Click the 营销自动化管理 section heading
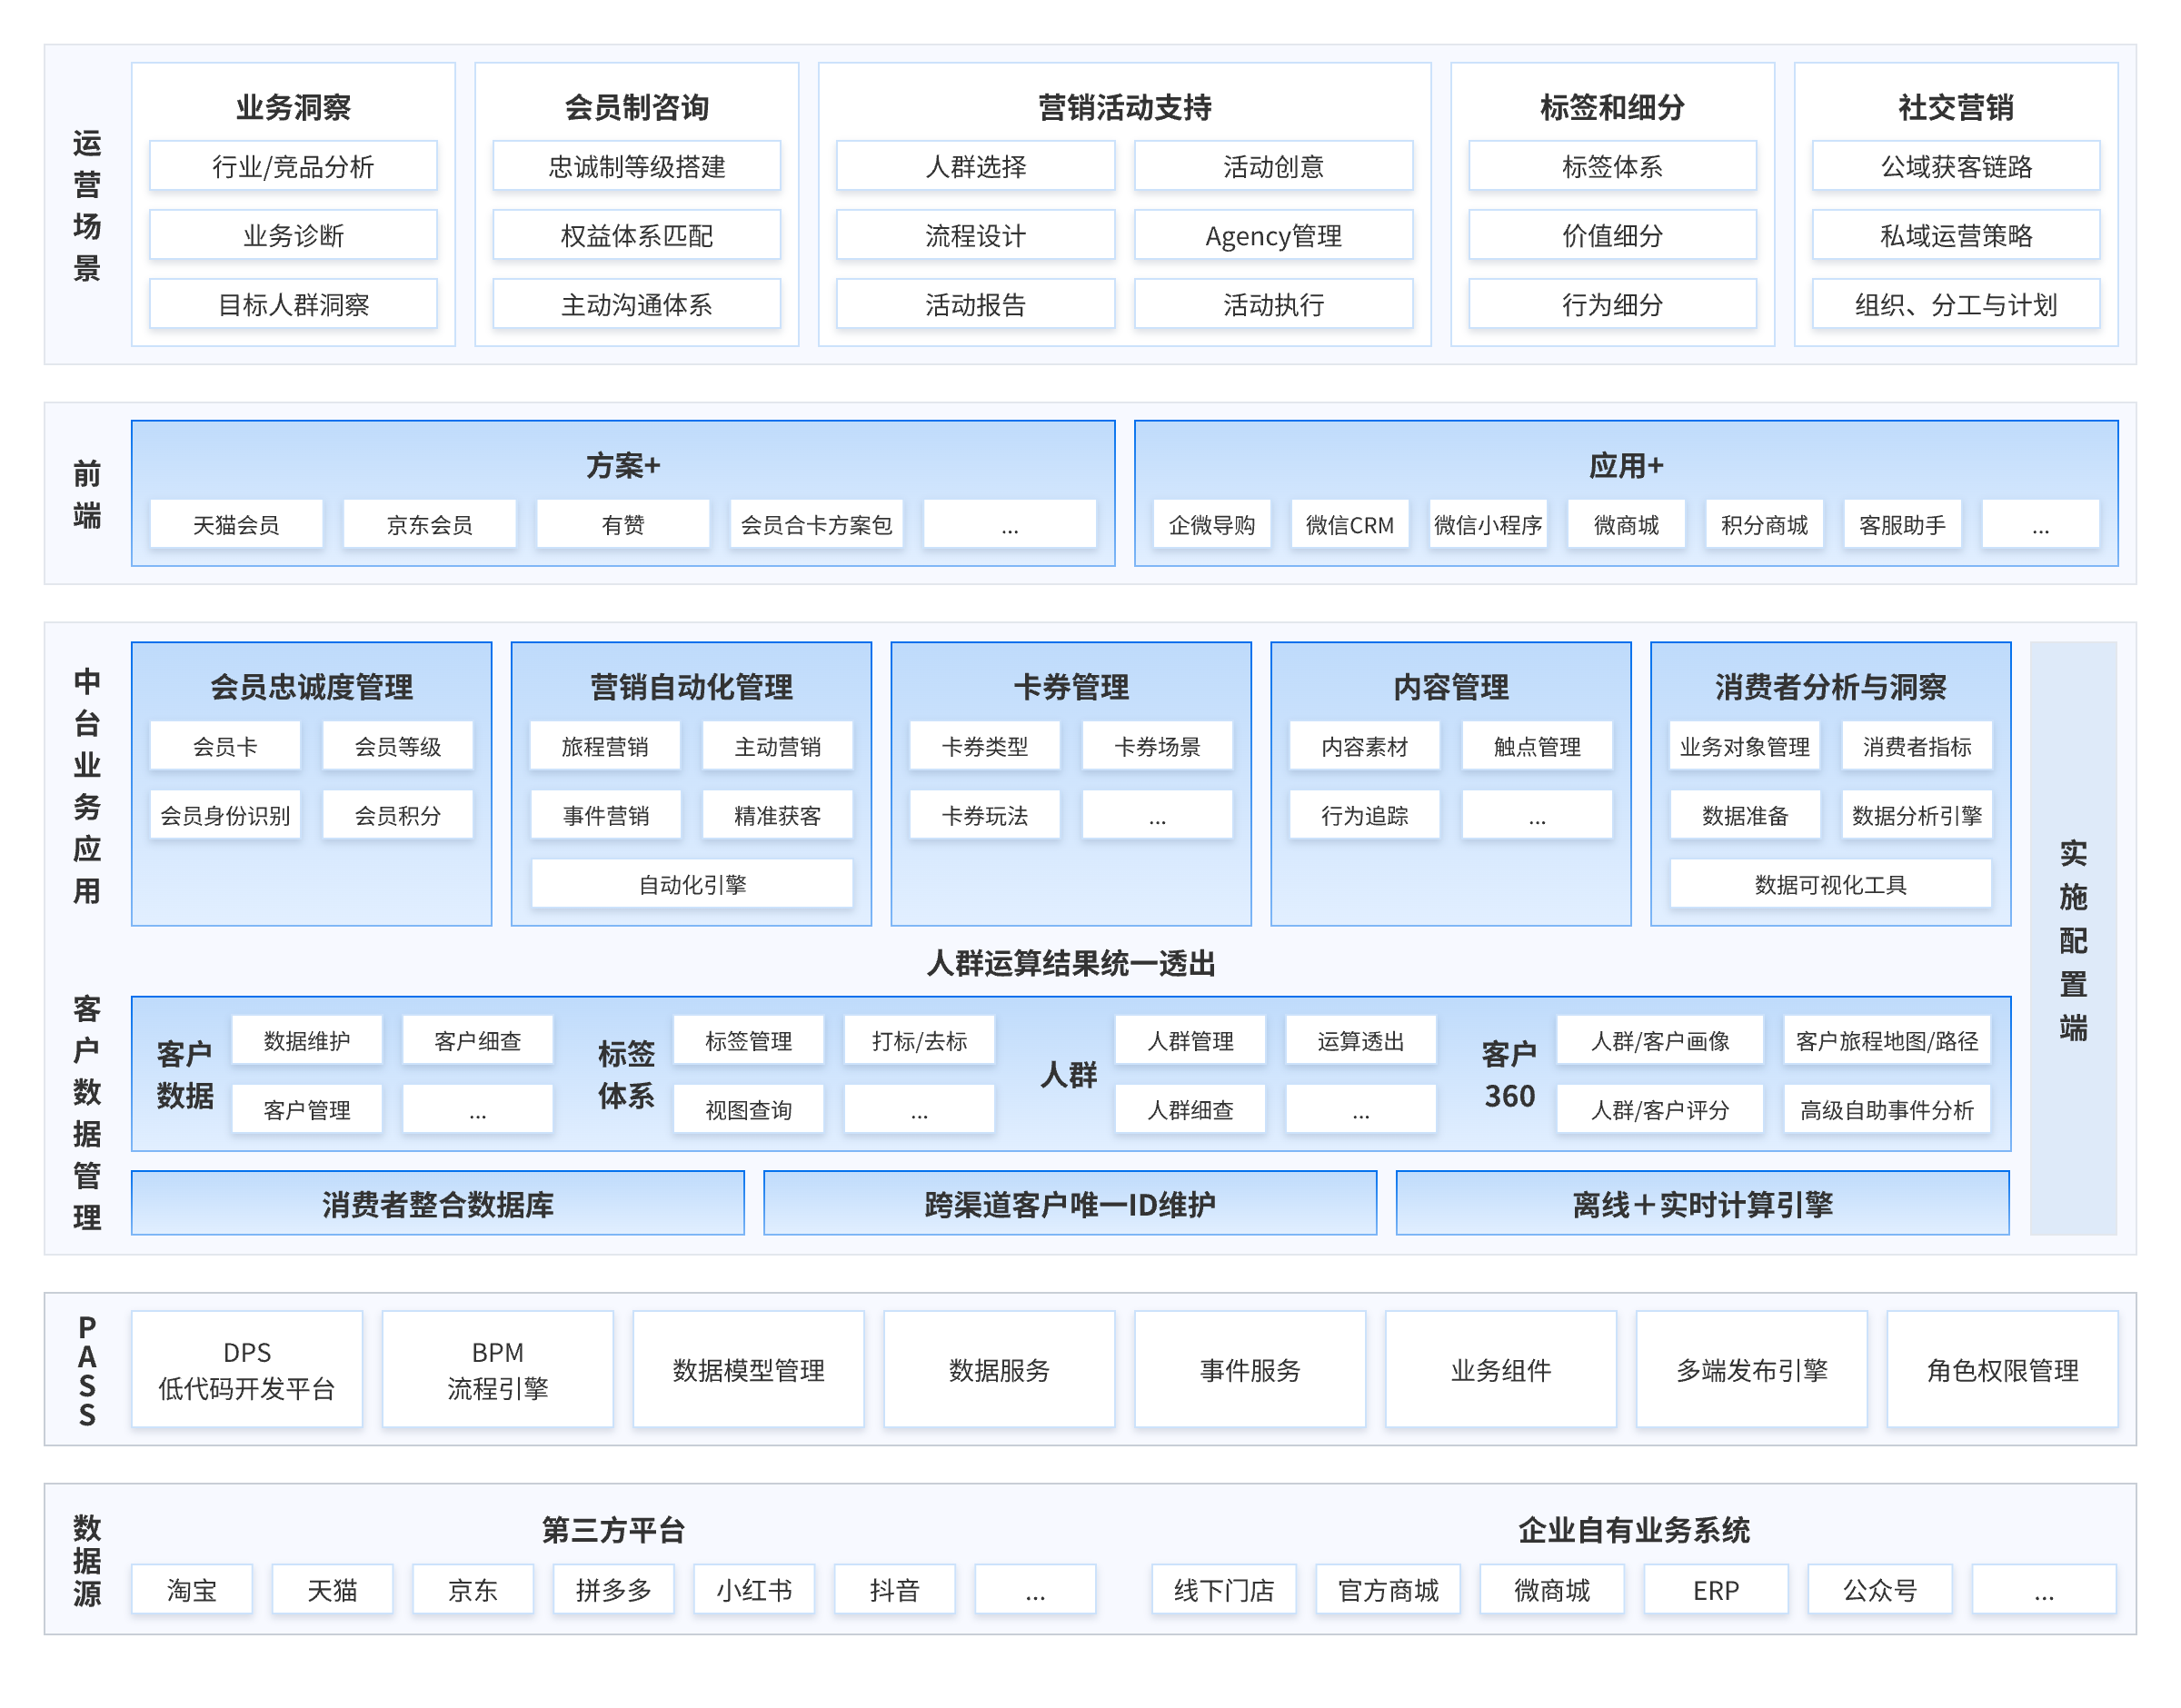 click(691, 686)
